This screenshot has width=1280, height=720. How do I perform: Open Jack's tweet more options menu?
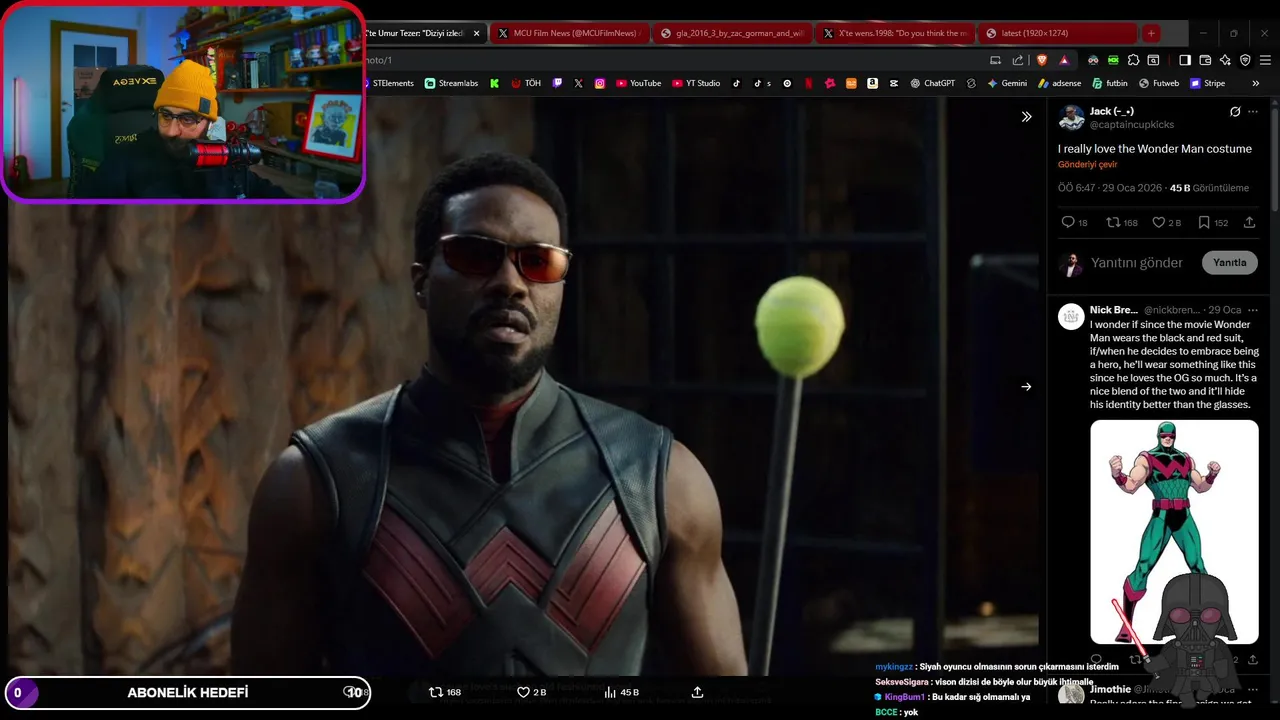coord(1253,112)
